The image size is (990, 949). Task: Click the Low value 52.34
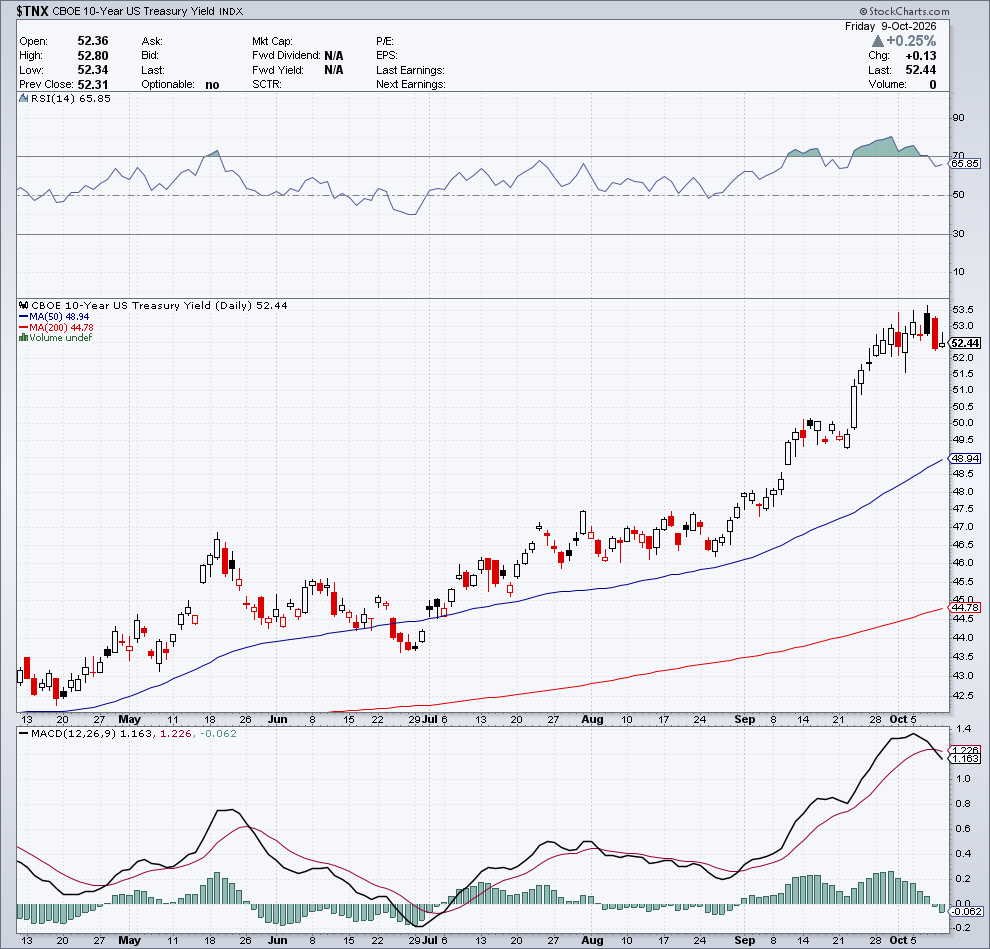coord(93,70)
